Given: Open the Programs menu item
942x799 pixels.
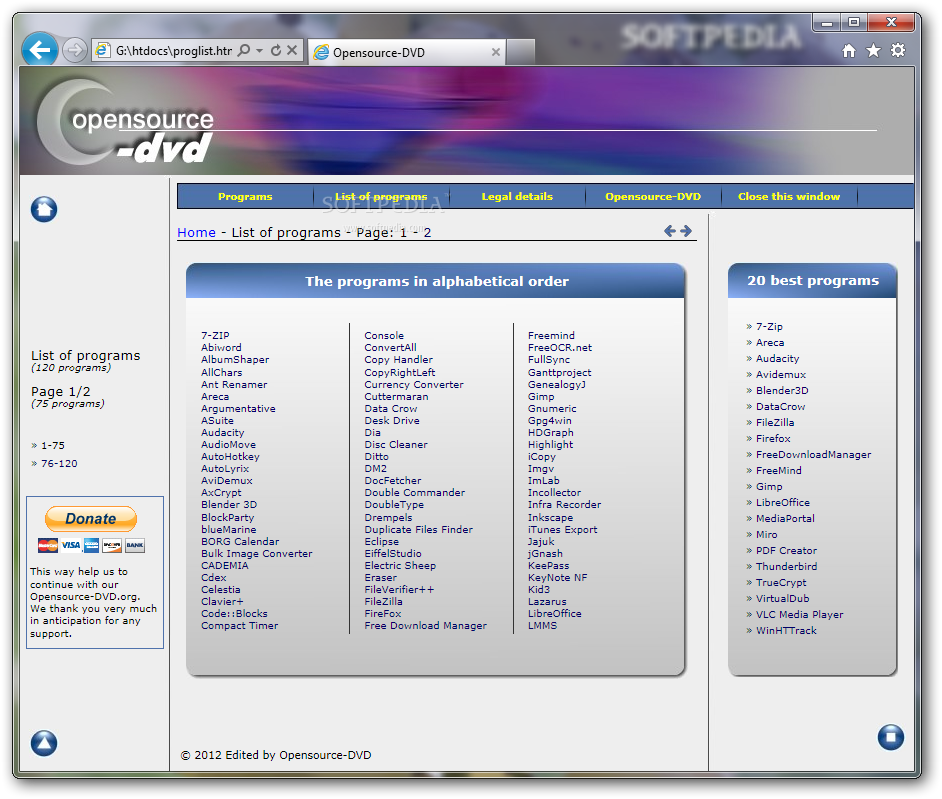Looking at the screenshot, I should click(245, 196).
